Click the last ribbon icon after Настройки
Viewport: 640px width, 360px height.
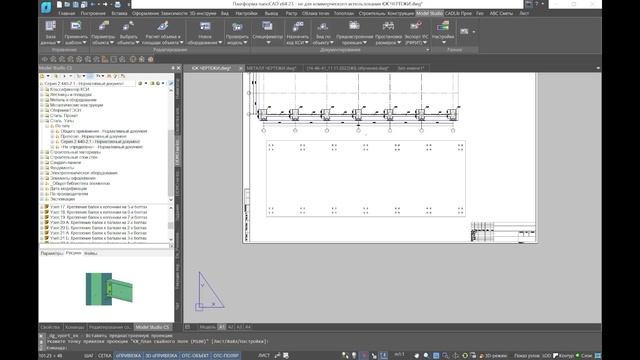coord(464,31)
